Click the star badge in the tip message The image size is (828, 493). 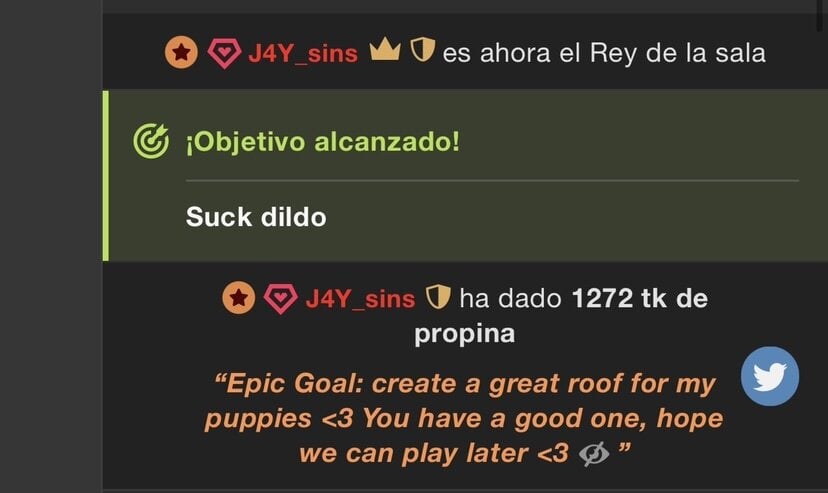(238, 298)
